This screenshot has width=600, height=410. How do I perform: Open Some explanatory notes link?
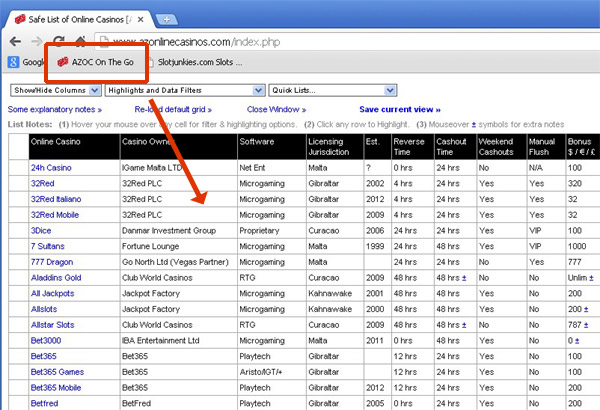[54, 109]
